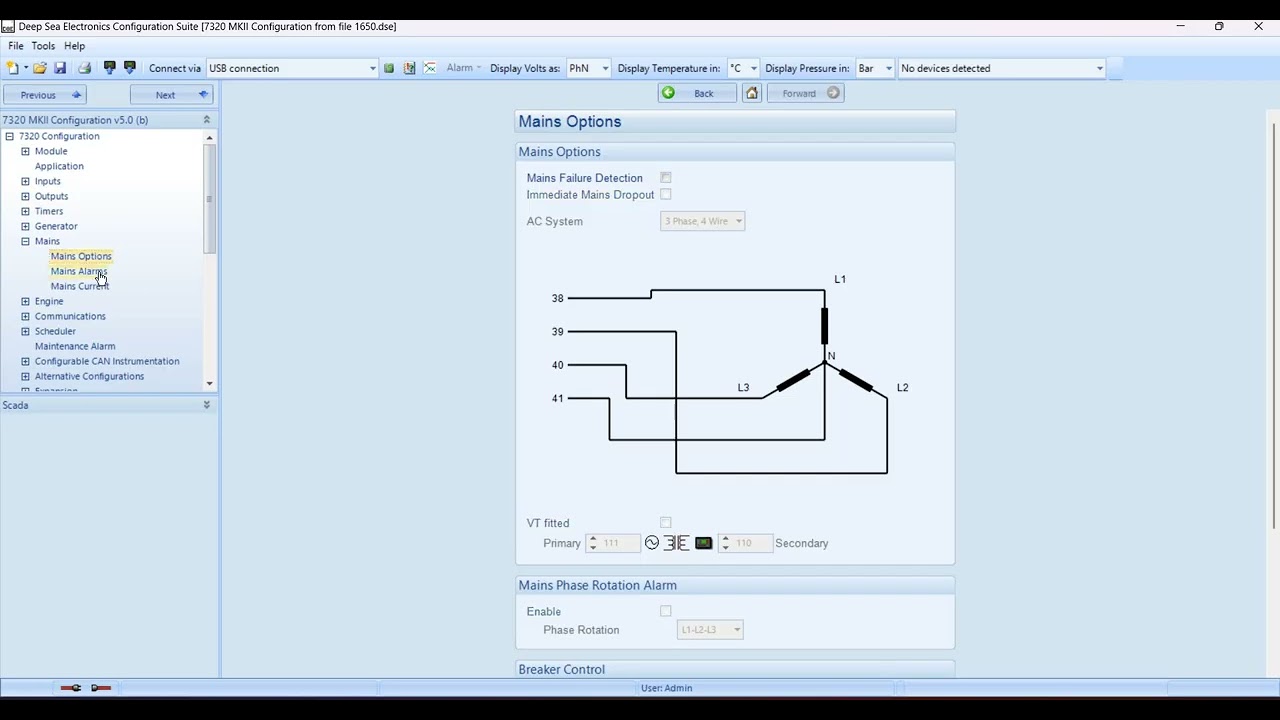Open the Display Pressure Bar dropdown
The width and height of the screenshot is (1280, 720).
pyautogui.click(x=875, y=68)
